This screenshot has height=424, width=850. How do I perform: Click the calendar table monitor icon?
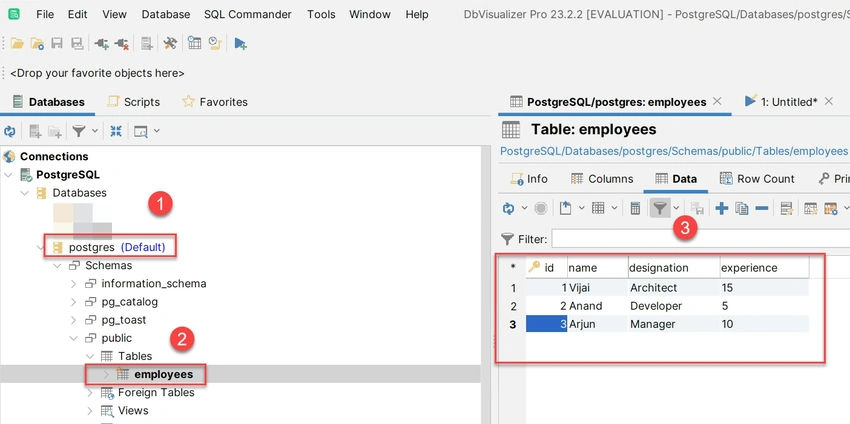point(194,43)
